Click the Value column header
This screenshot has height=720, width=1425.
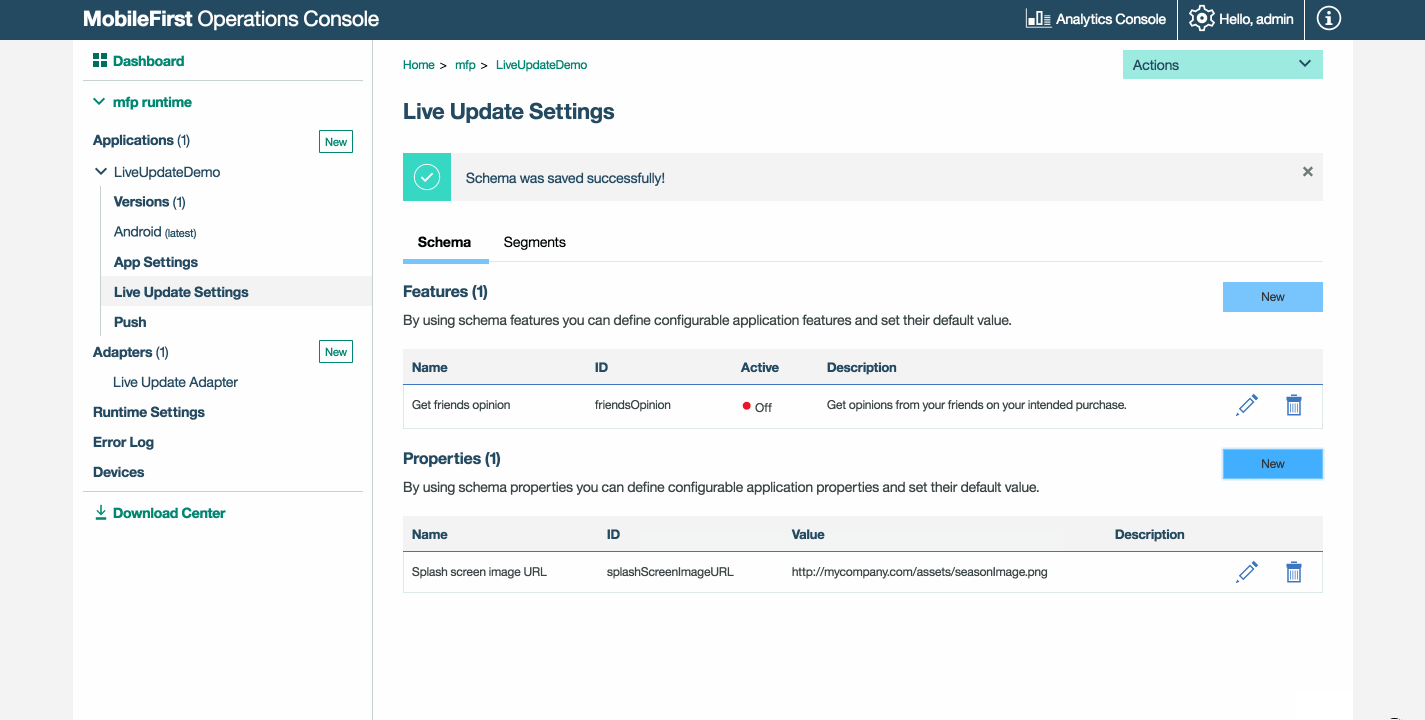pyautogui.click(x=808, y=534)
